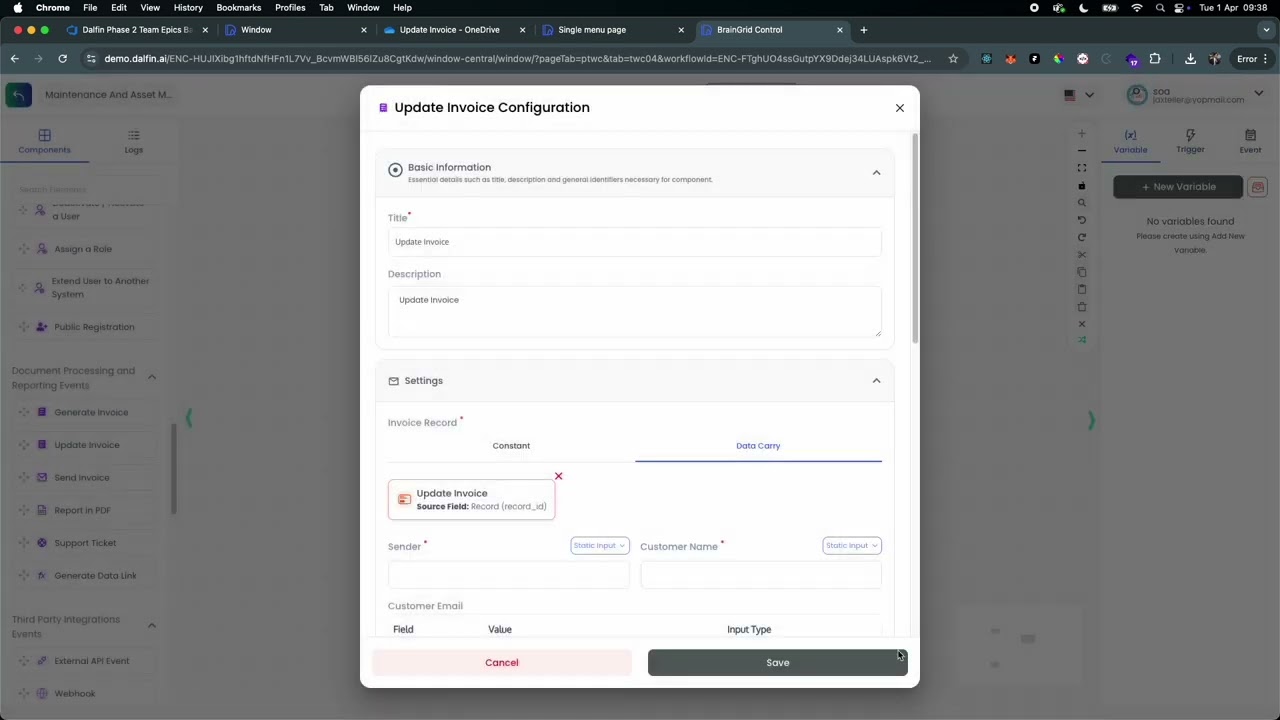Collapse Document Processing and Reporting Events group
This screenshot has height=720, width=1280.
pos(152,377)
